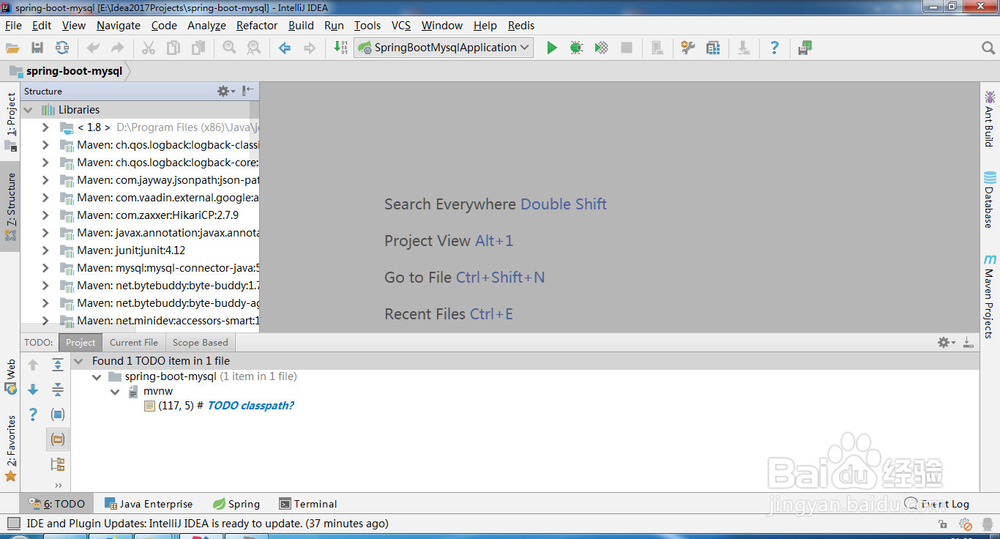Image resolution: width=1000 pixels, height=539 pixels.
Task: Click the Make Project build icon
Action: (x=341, y=48)
